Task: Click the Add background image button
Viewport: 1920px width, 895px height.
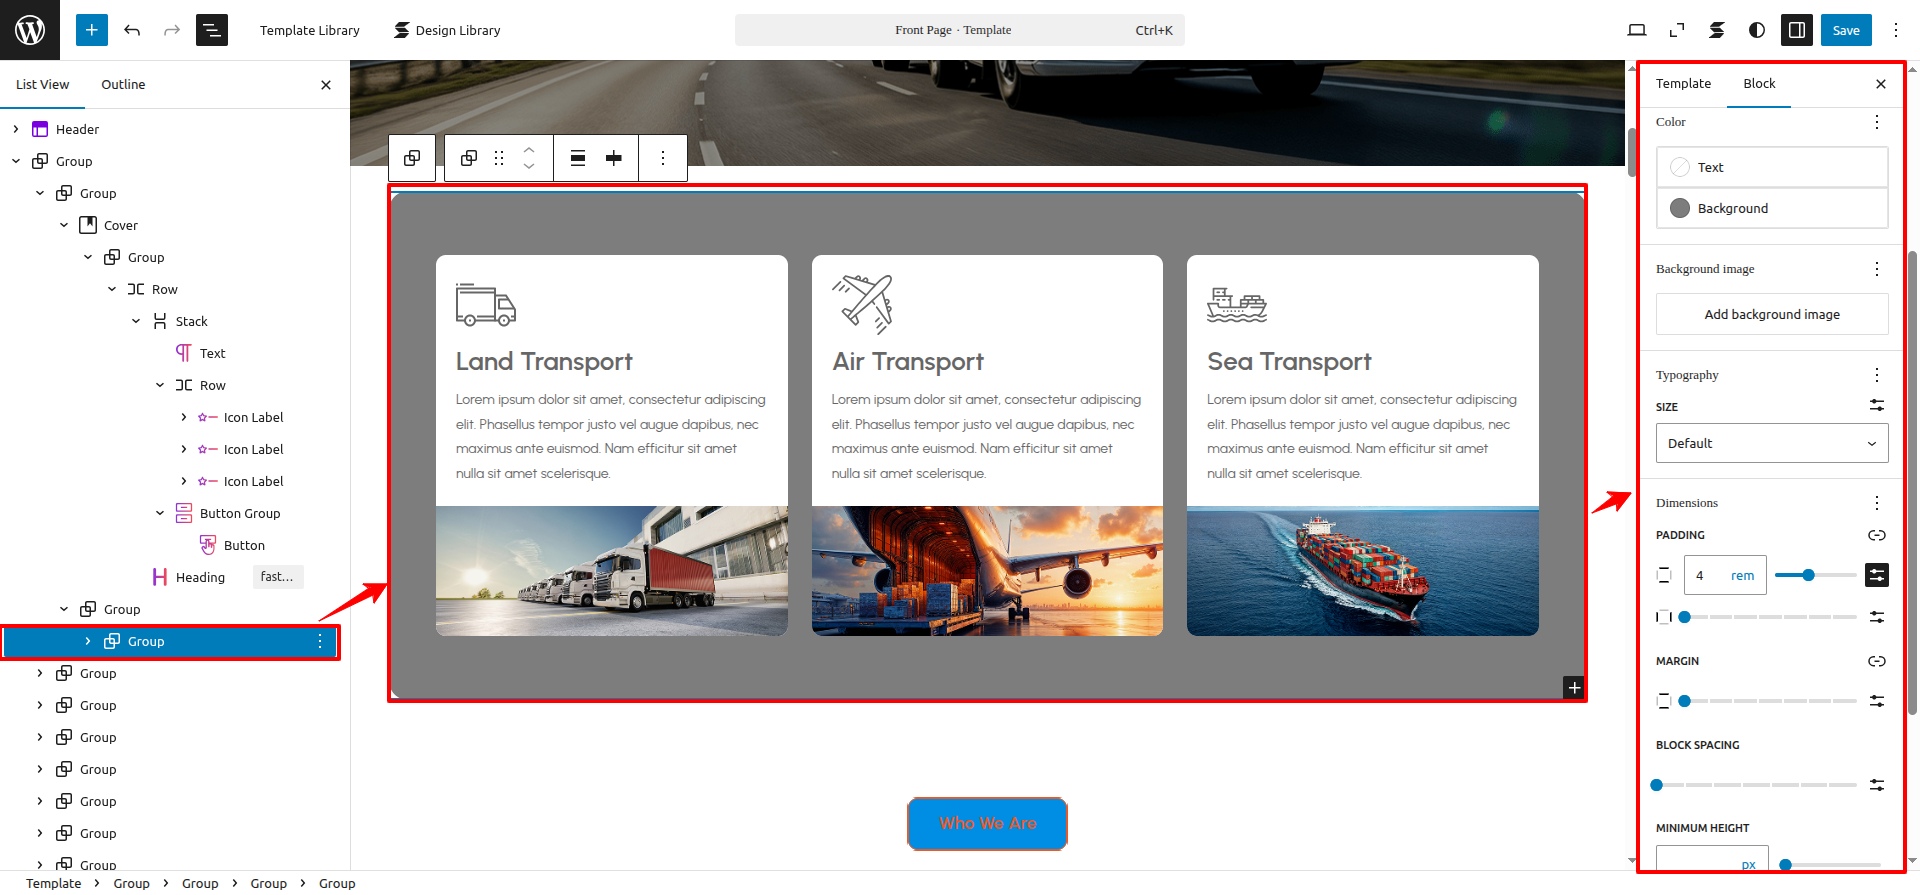Action: (x=1771, y=314)
